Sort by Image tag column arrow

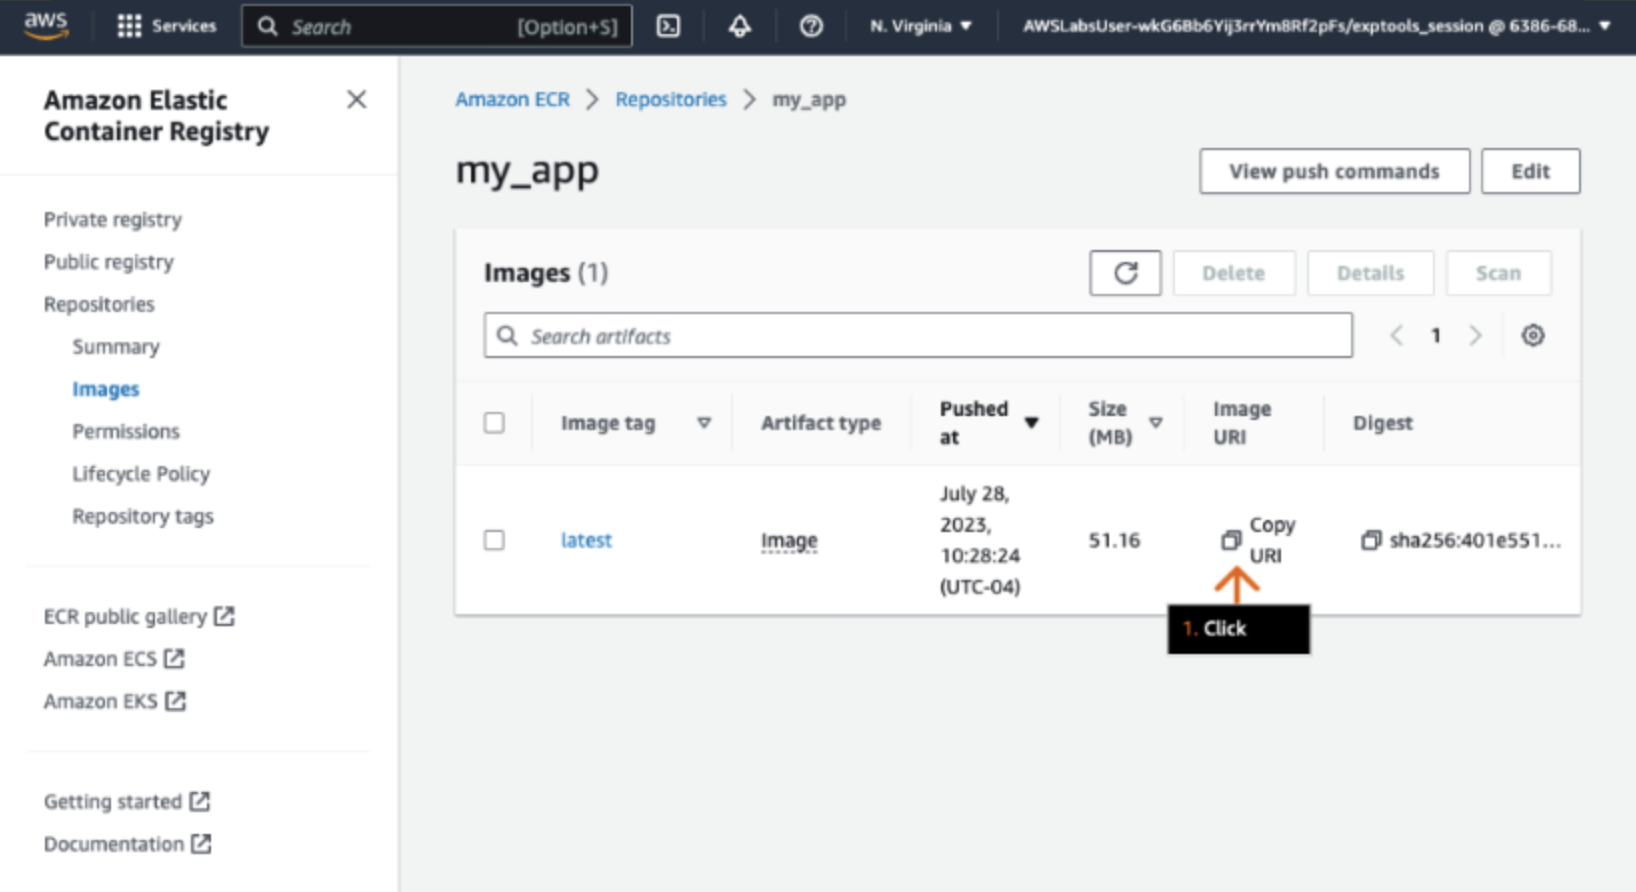(x=704, y=423)
